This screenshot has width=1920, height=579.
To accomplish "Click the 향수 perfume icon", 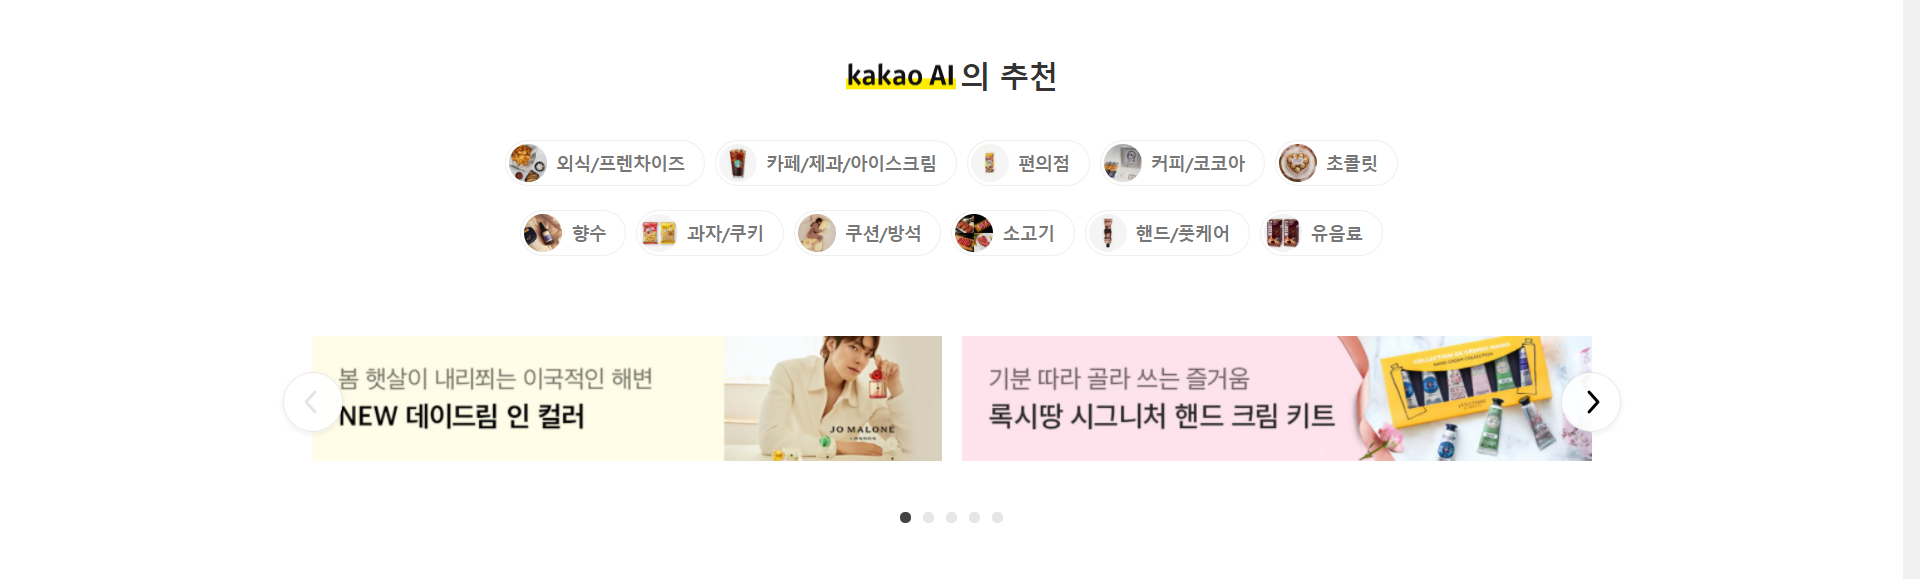I will point(543,233).
